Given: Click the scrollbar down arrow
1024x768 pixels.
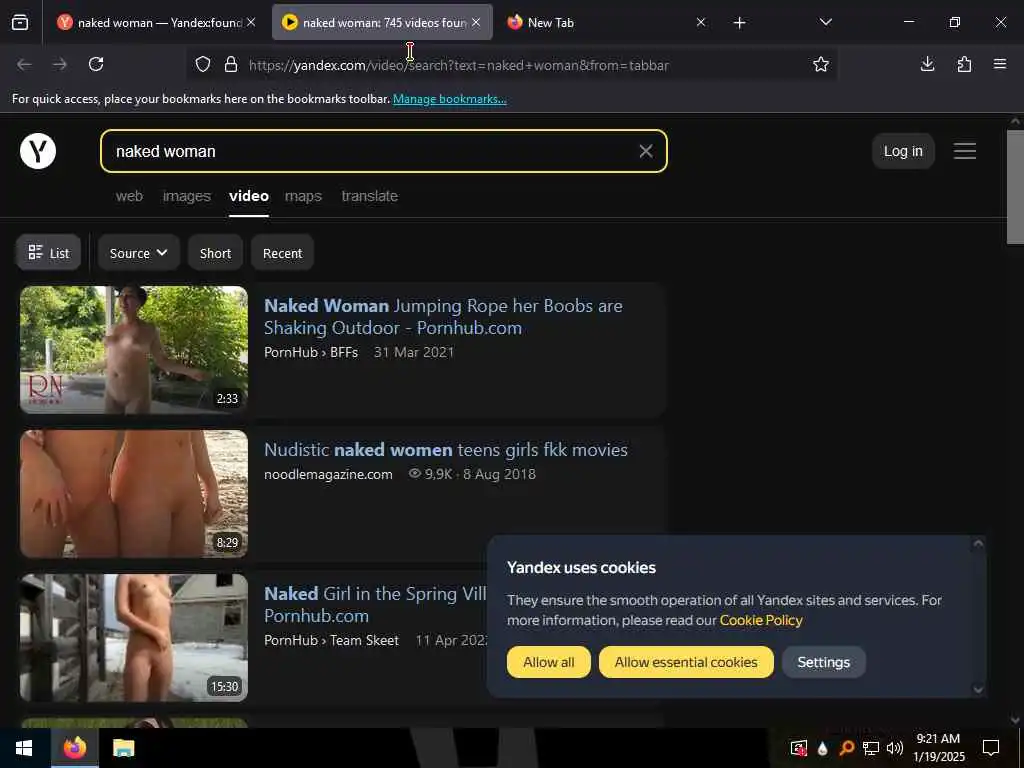Looking at the screenshot, I should tap(1015, 720).
